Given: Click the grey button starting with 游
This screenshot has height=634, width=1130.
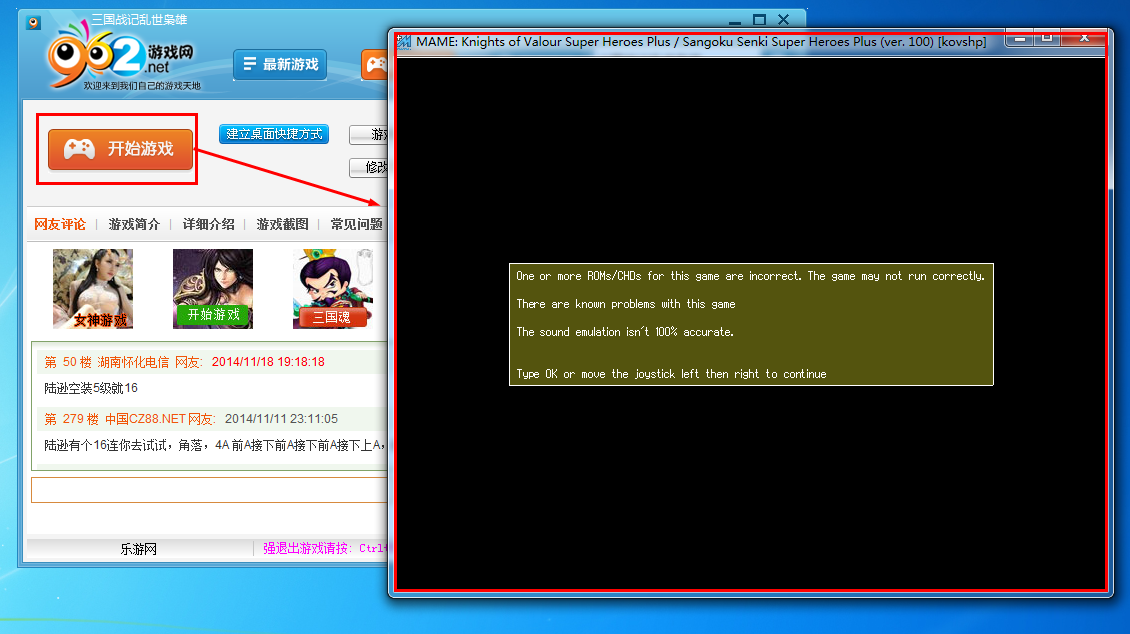Looking at the screenshot, I should pyautogui.click(x=369, y=135).
